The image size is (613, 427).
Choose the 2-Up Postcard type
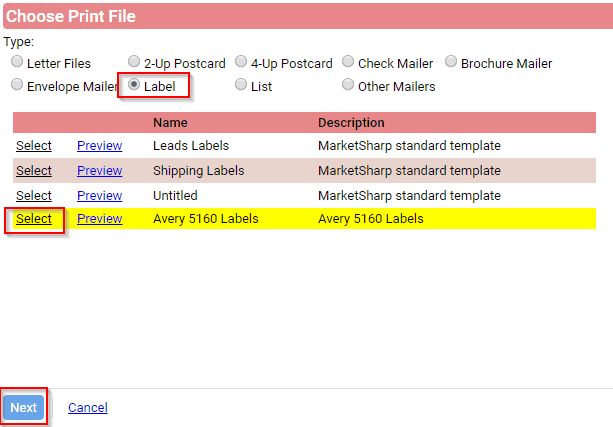tap(134, 61)
